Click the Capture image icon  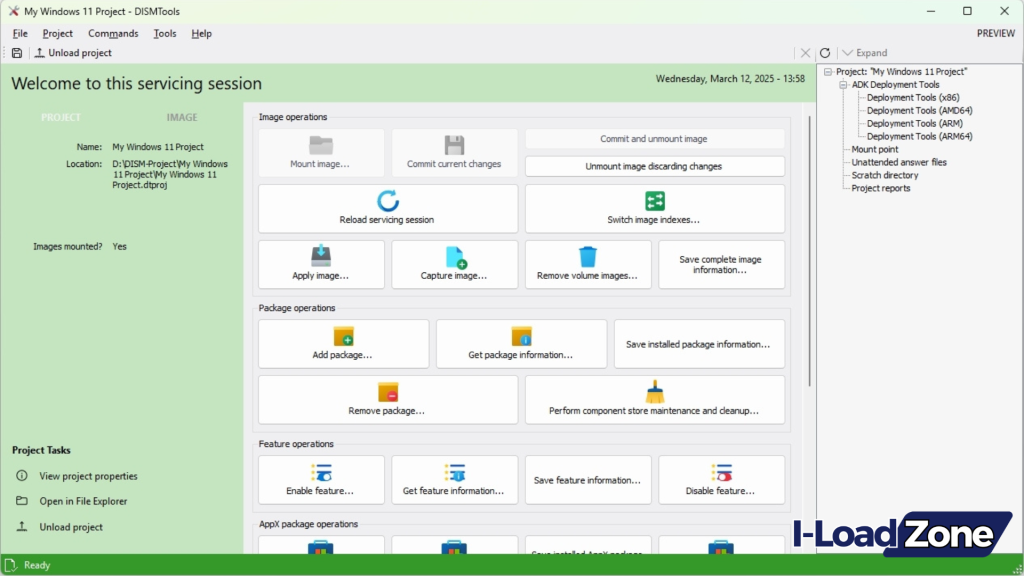pos(455,257)
